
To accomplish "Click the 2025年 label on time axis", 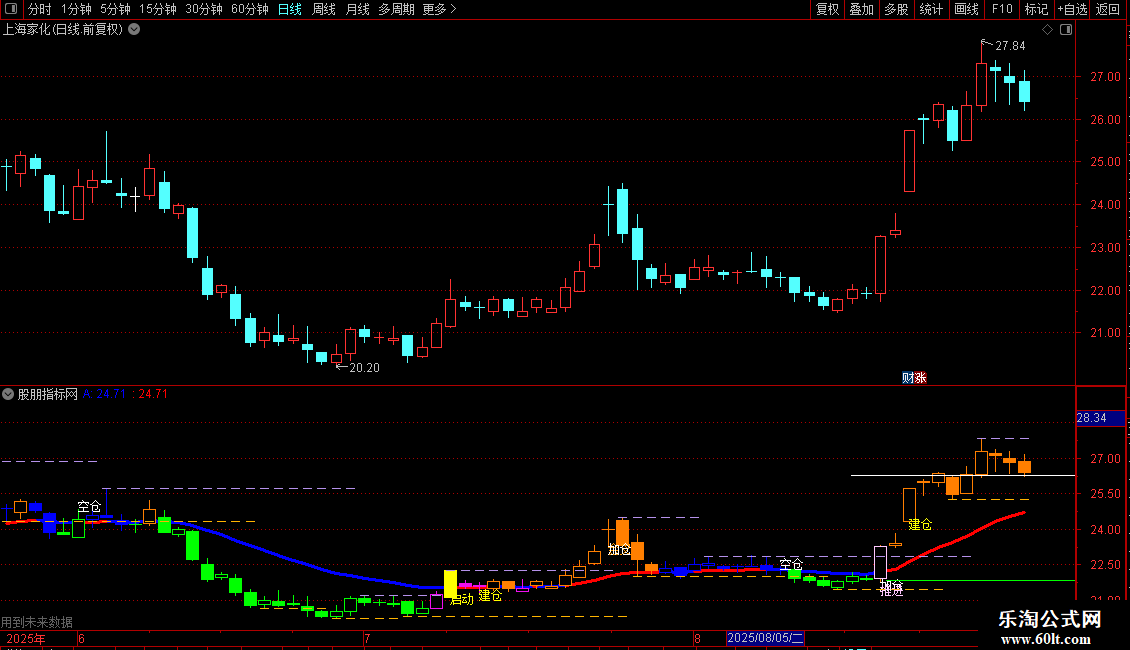I will coord(26,638).
